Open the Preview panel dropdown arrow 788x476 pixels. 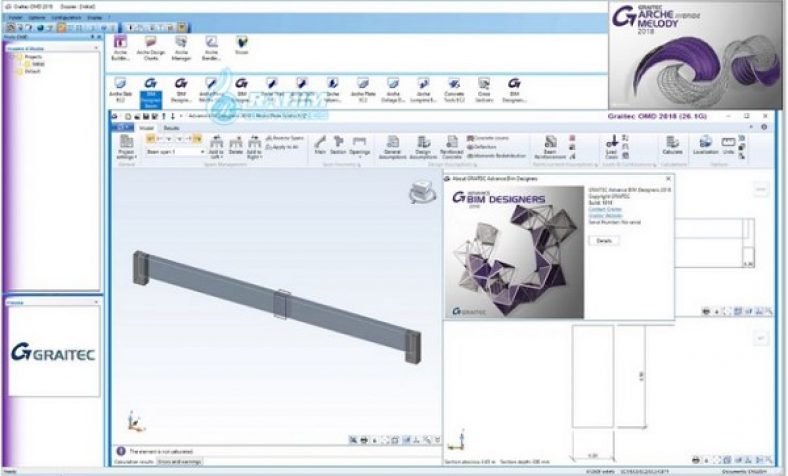(x=96, y=302)
